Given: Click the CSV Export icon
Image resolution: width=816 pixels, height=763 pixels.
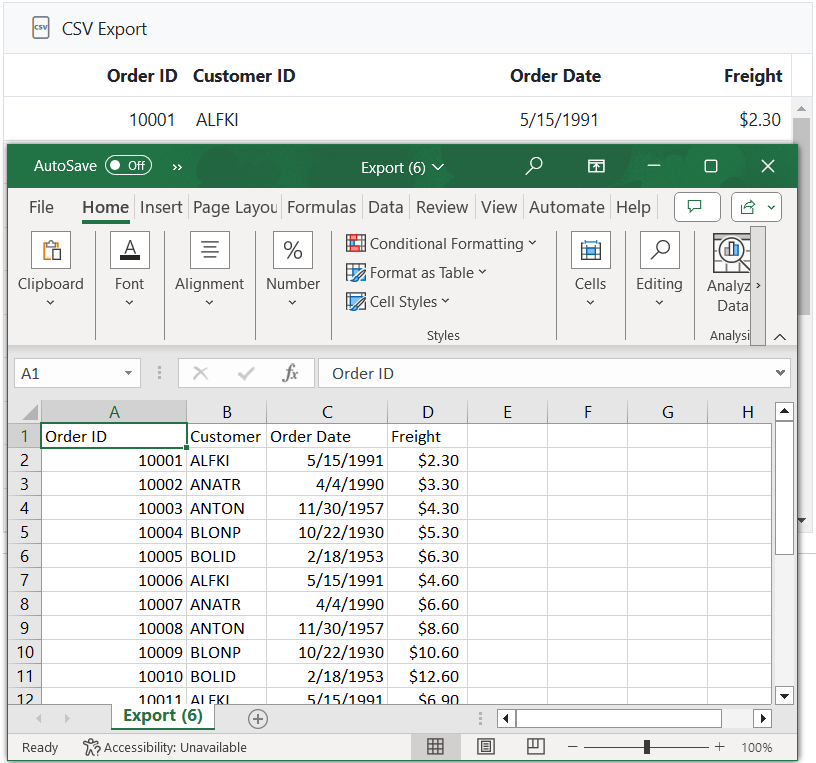Looking at the screenshot, I should point(41,28).
